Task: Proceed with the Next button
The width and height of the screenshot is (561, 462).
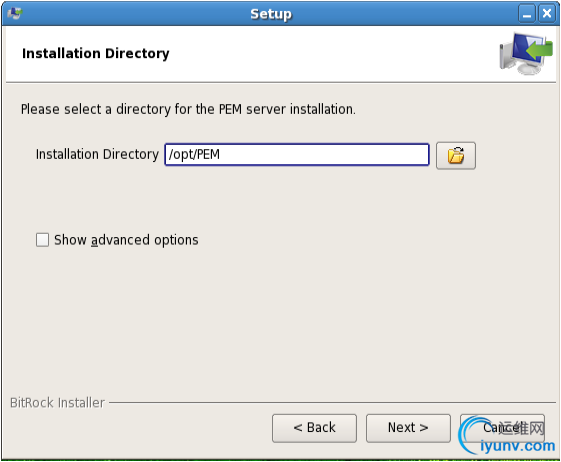Action: 408,428
